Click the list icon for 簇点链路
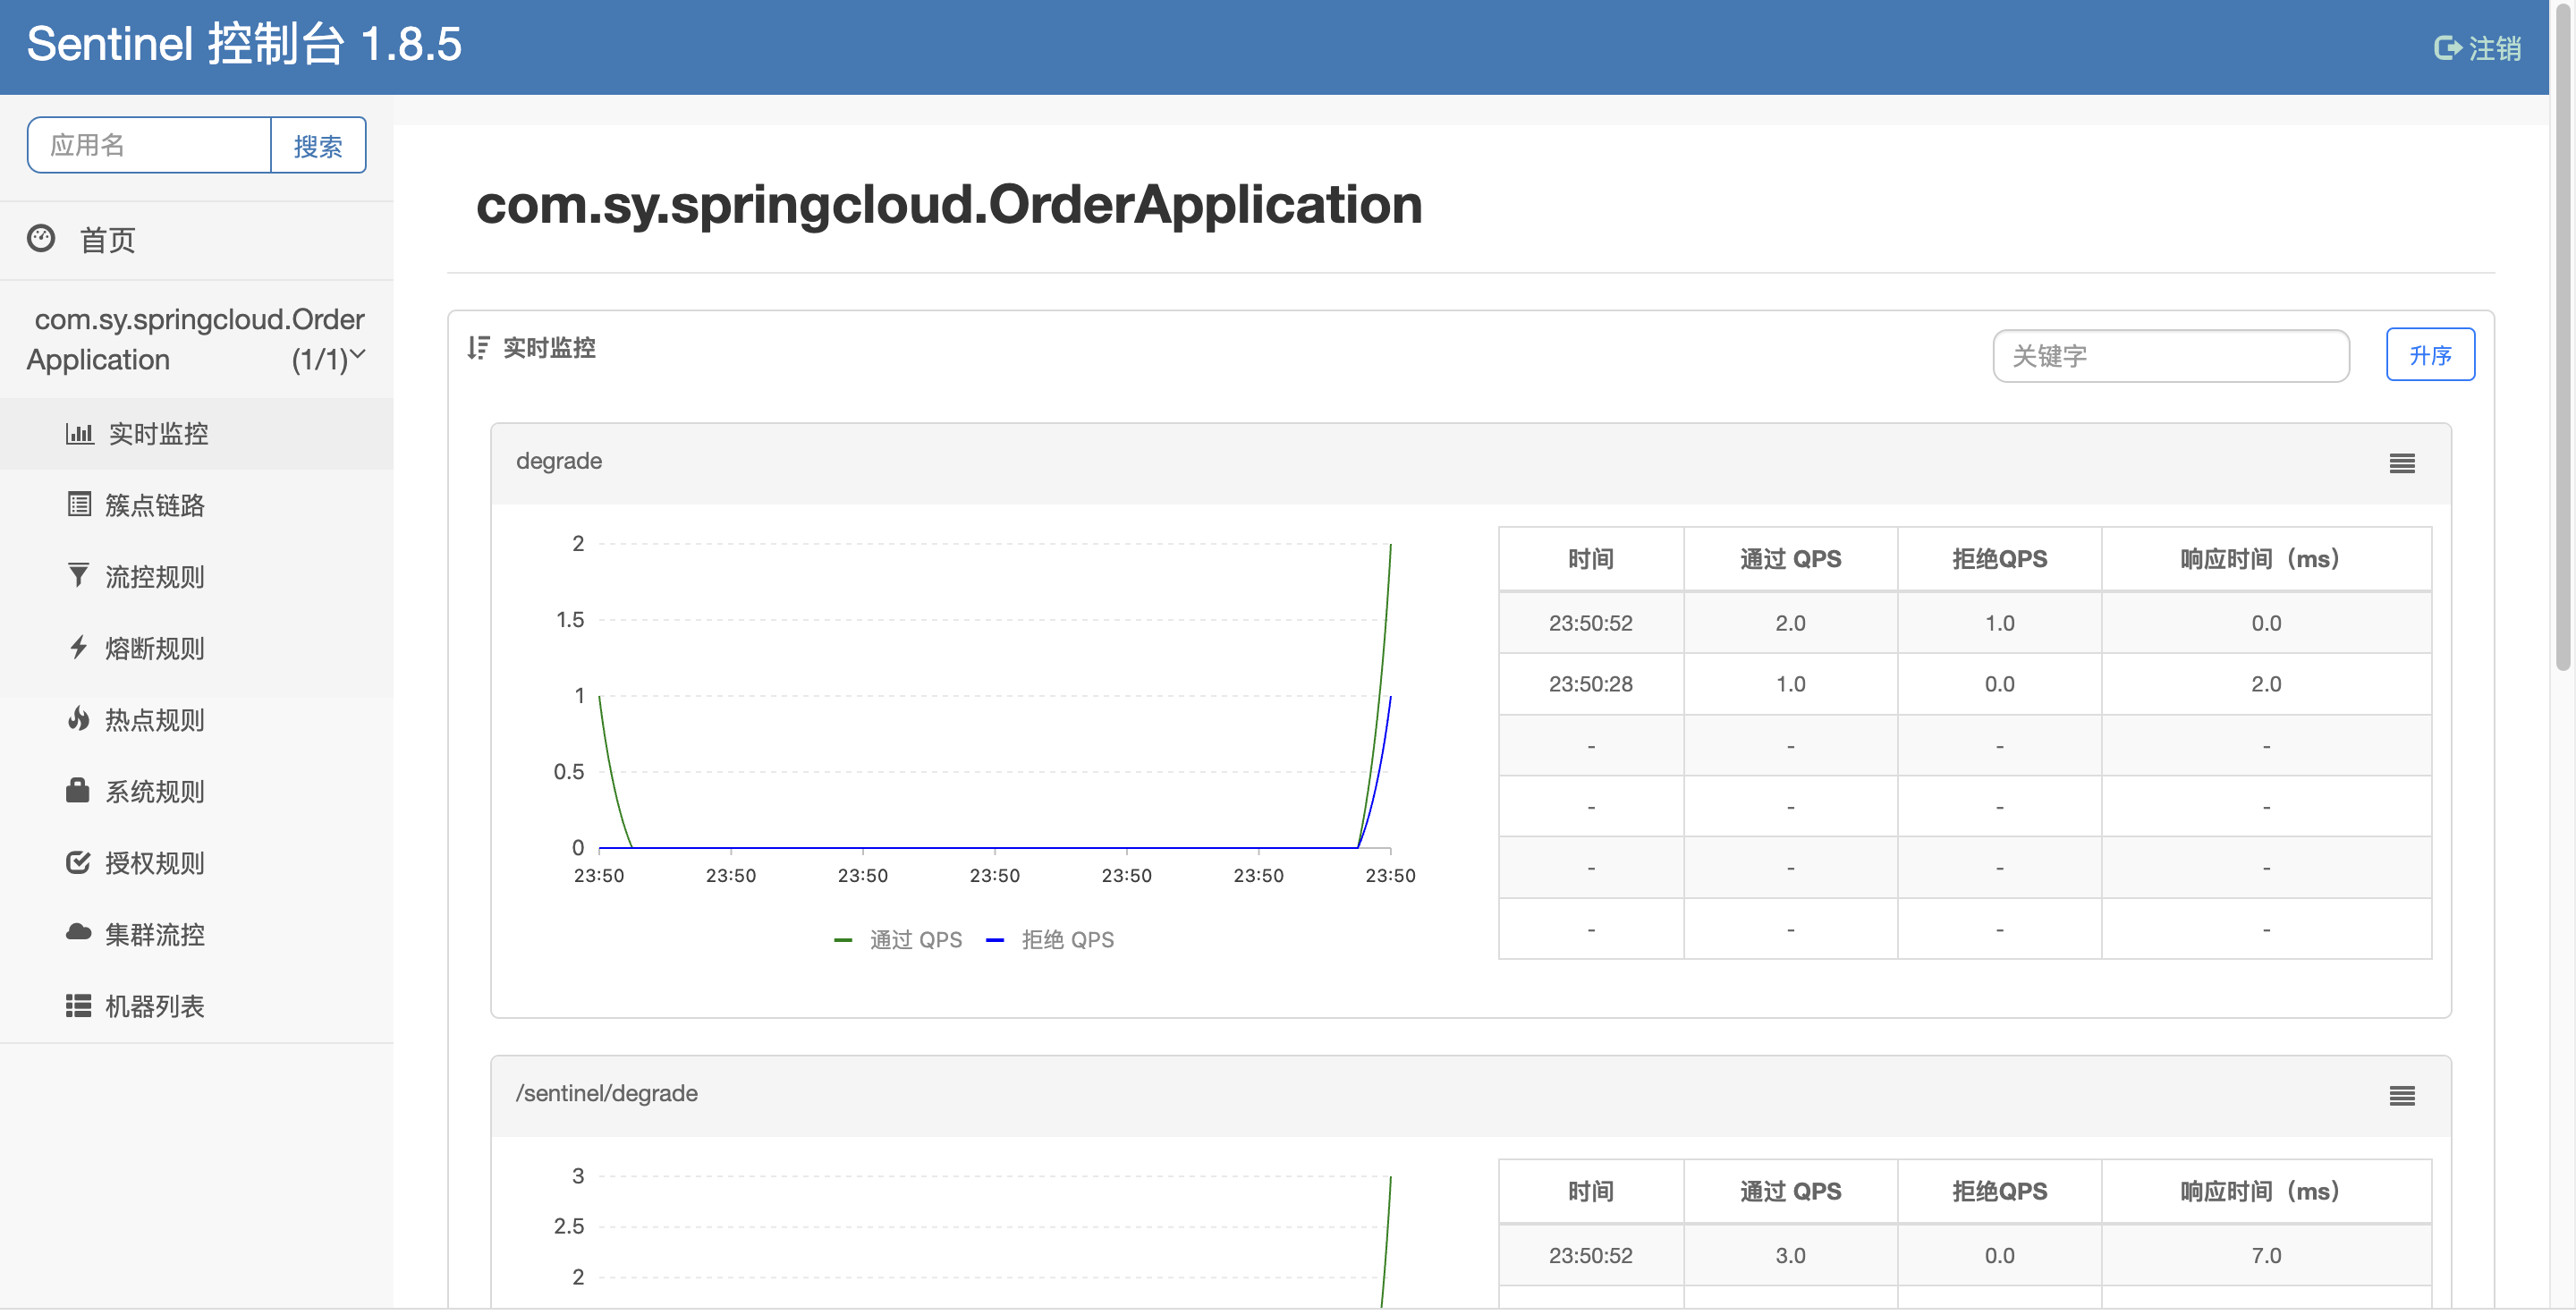2576x1315 pixels. pos(79,504)
